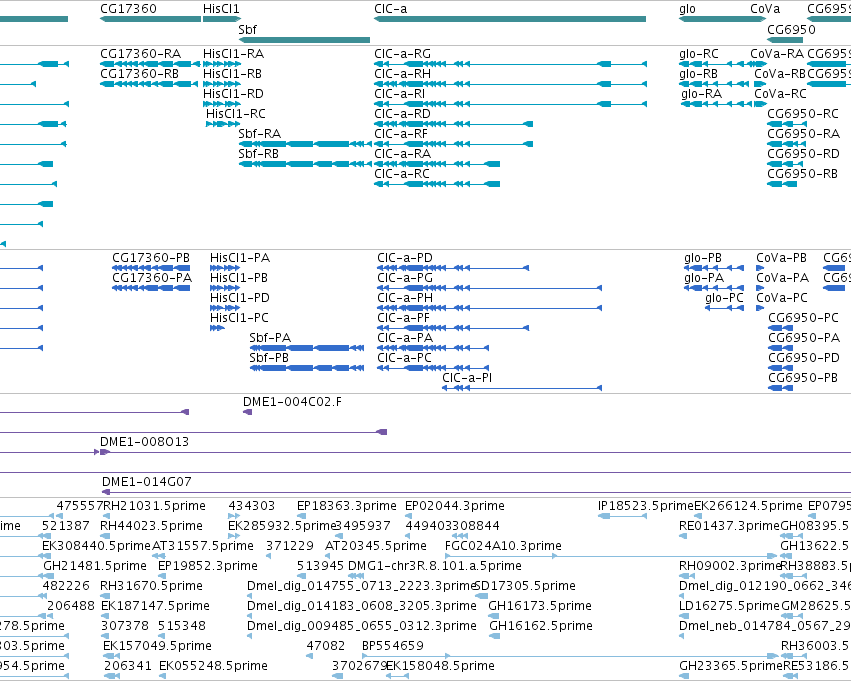Select the HisCl1-RA transcript label

(x=233, y=54)
